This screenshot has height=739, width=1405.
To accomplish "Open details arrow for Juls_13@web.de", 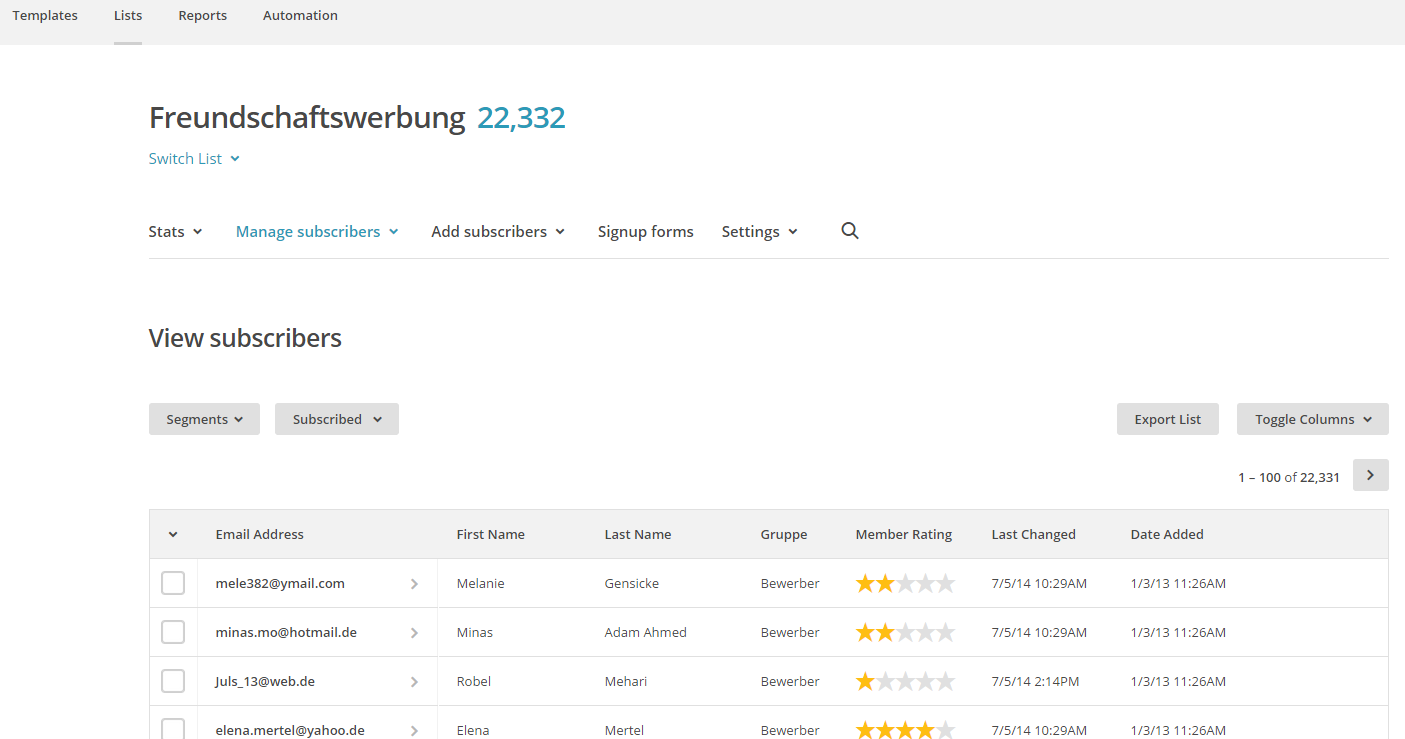I will [x=414, y=682].
